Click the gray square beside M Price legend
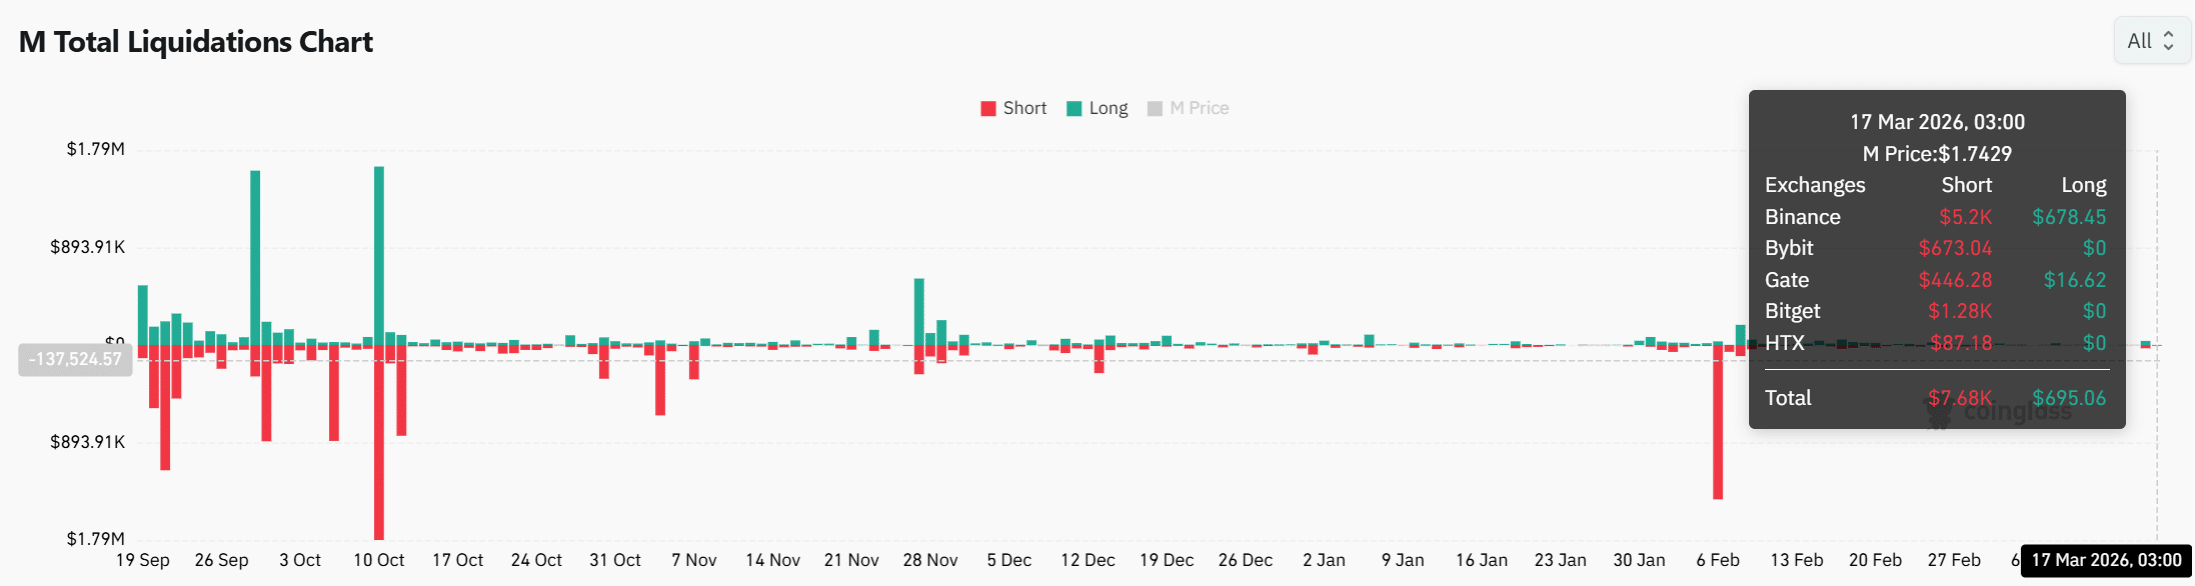 (x=1155, y=109)
